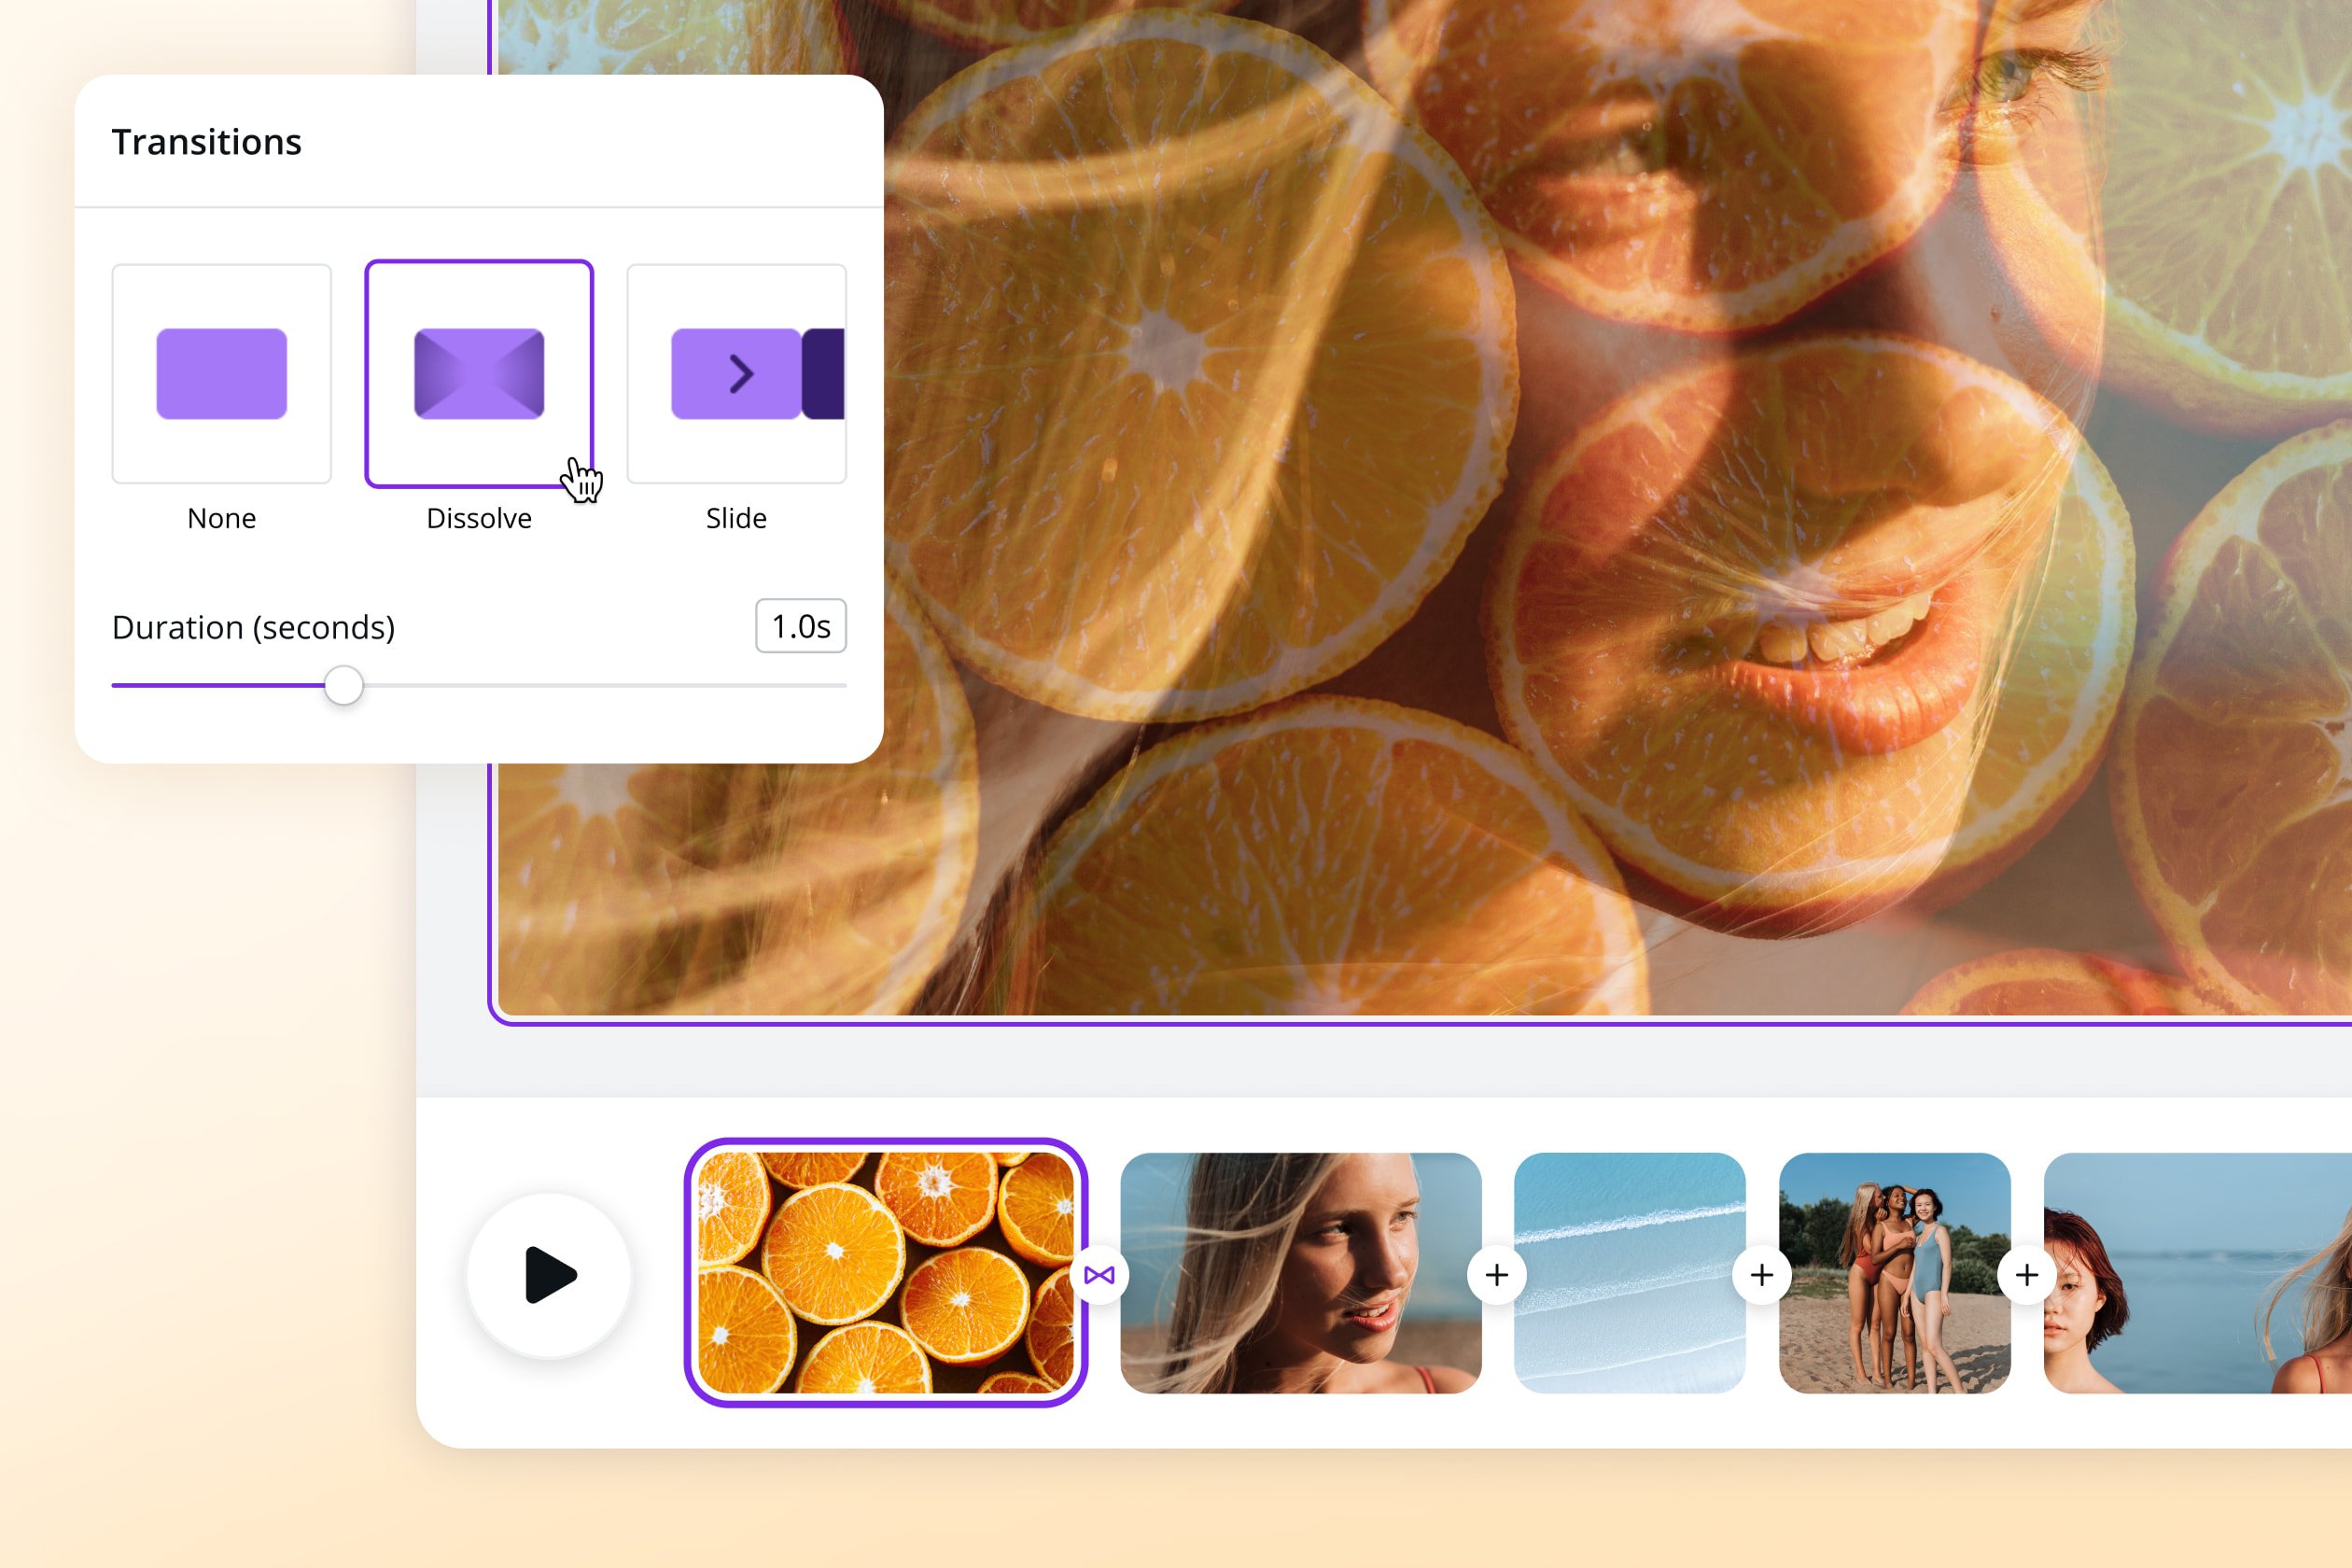The height and width of the screenshot is (1568, 2352).
Task: Click the Duration (seconds) label
Action: tap(254, 627)
